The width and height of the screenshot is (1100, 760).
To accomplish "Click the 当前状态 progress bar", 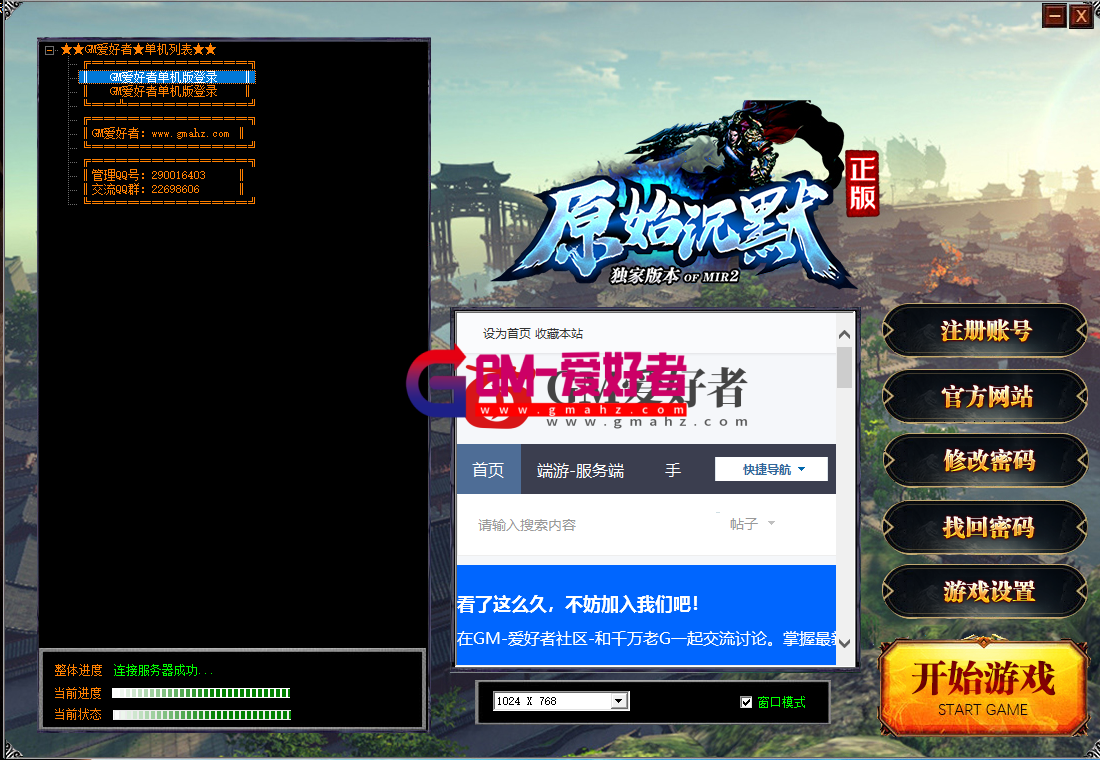I will pyautogui.click(x=201, y=715).
